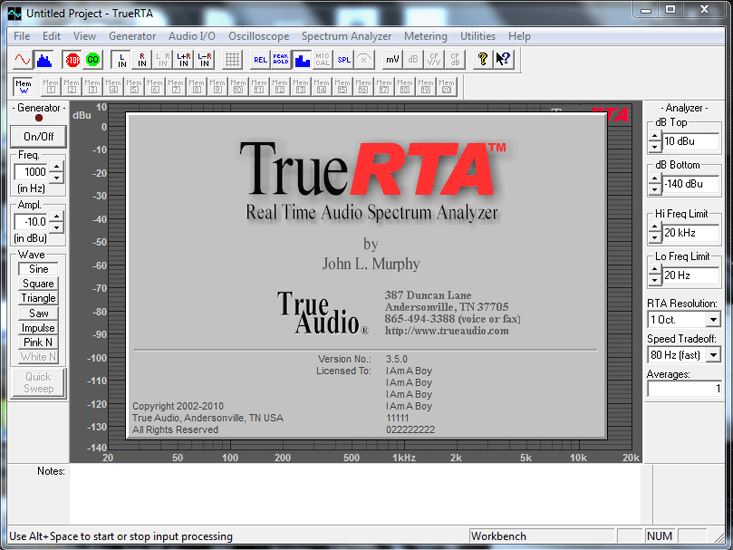Click the CF V/V toolbar icon
733x550 pixels.
click(x=434, y=60)
